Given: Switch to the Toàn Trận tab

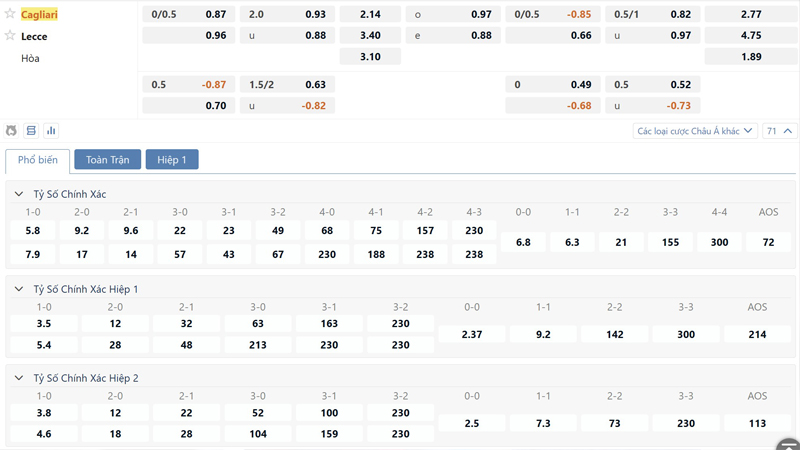Looking at the screenshot, I should tap(107, 160).
